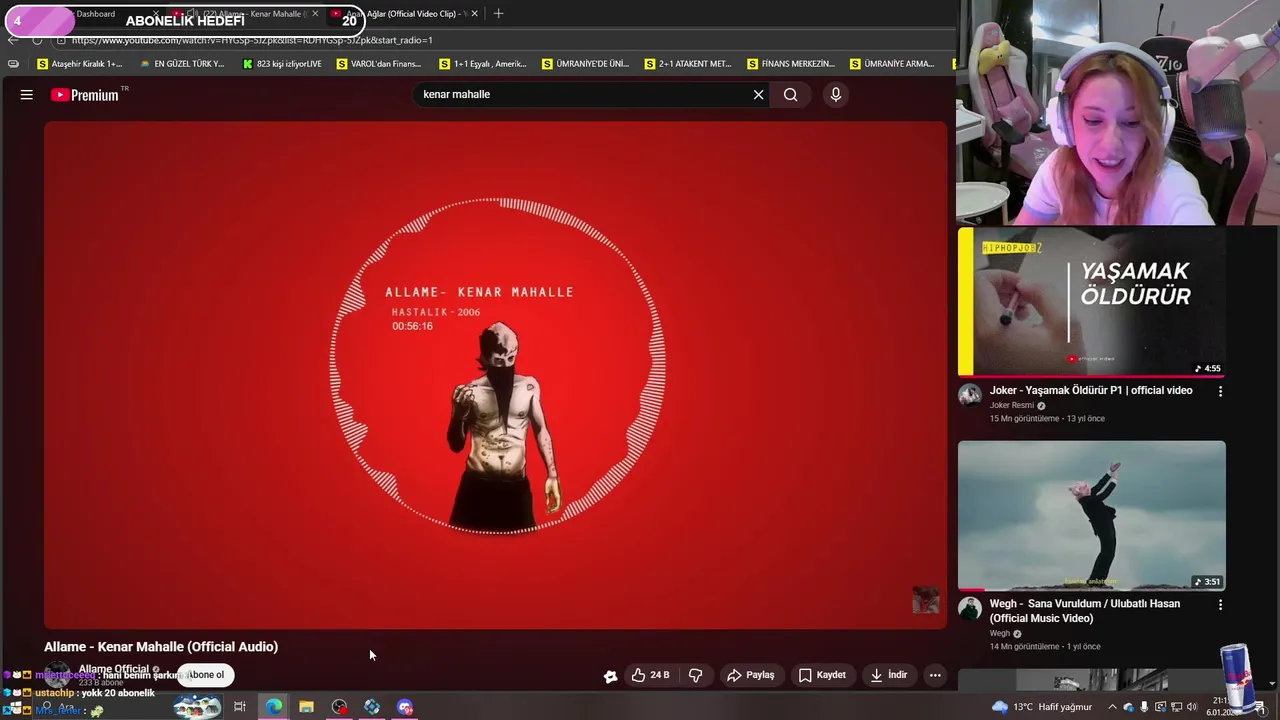
Task: Open Wegh Sana Vuruldum video thumbnail
Action: pos(1091,515)
